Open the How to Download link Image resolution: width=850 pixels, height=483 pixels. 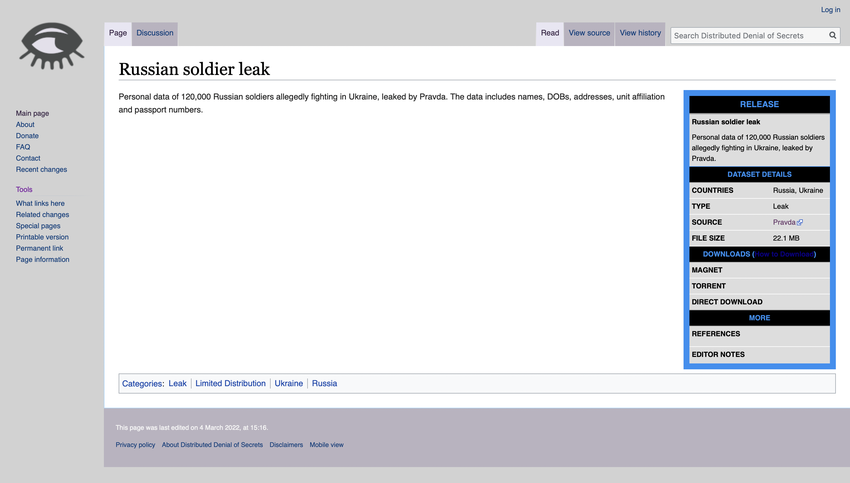pos(784,254)
